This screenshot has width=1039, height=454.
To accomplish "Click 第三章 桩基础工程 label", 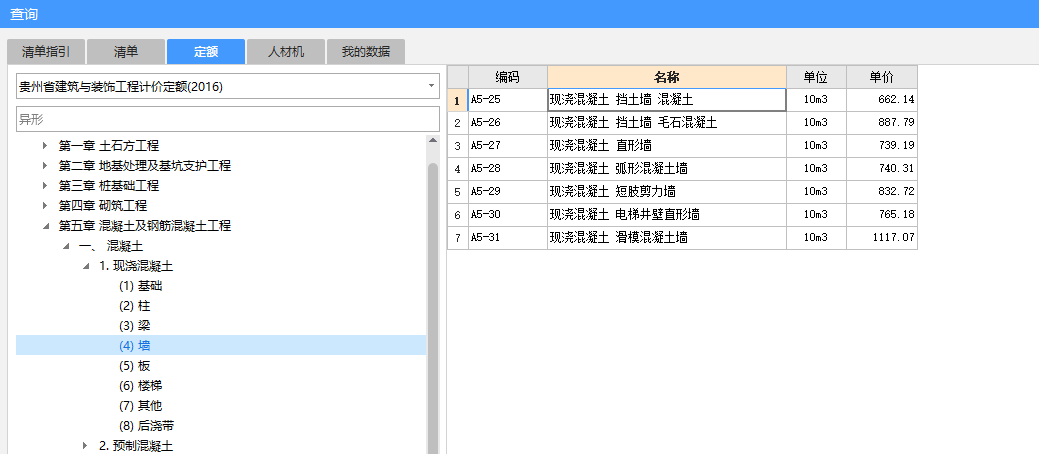I will 109,186.
